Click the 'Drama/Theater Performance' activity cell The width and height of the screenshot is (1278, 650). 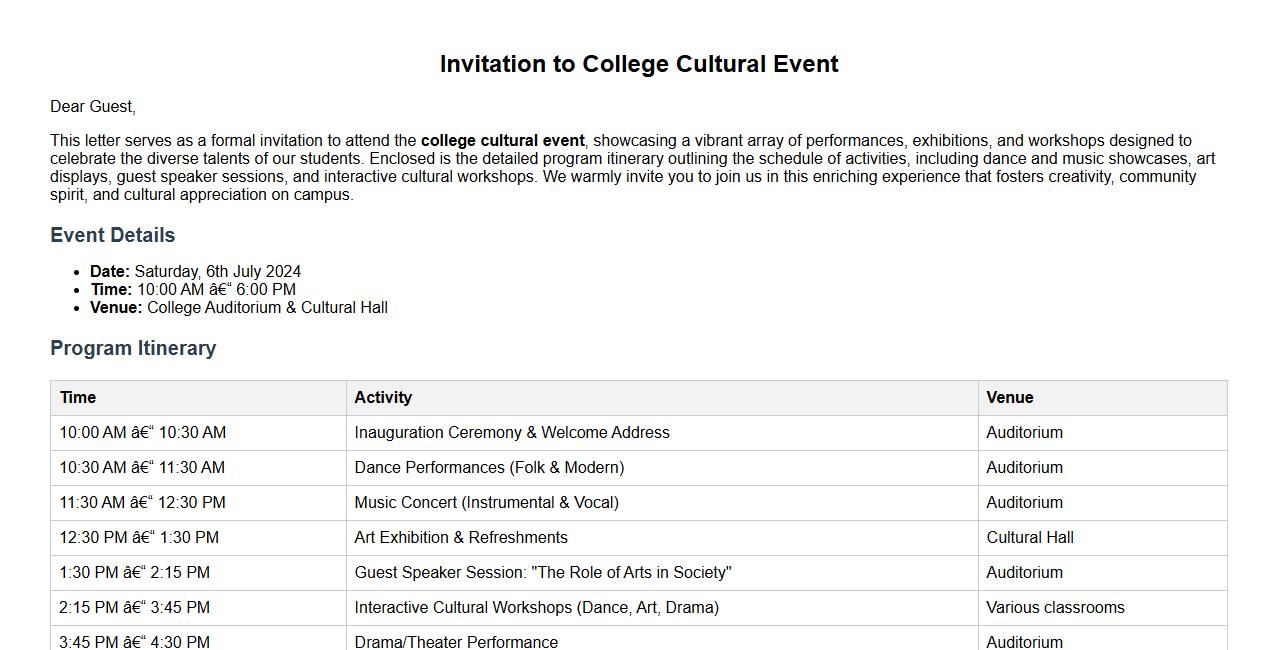pos(456,641)
